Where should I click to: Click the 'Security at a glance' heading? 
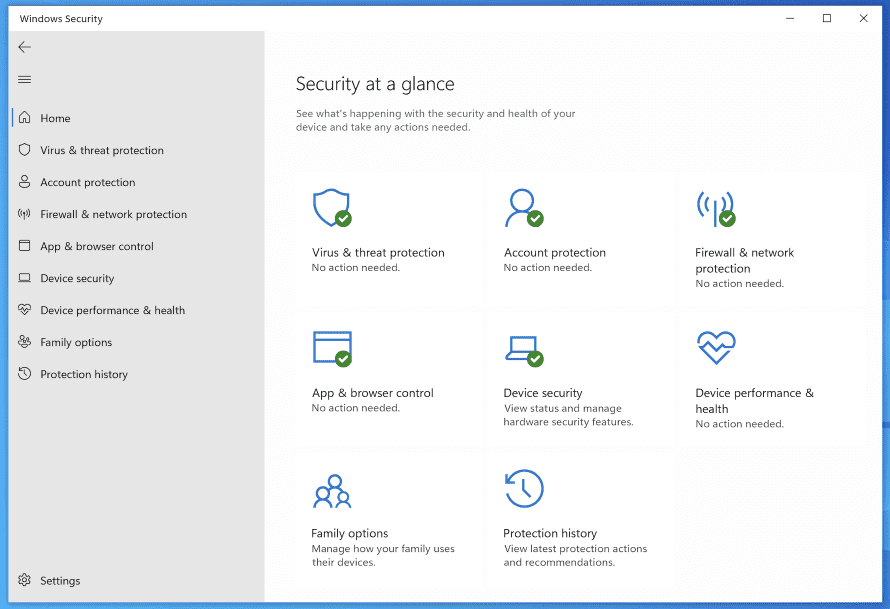pos(375,84)
